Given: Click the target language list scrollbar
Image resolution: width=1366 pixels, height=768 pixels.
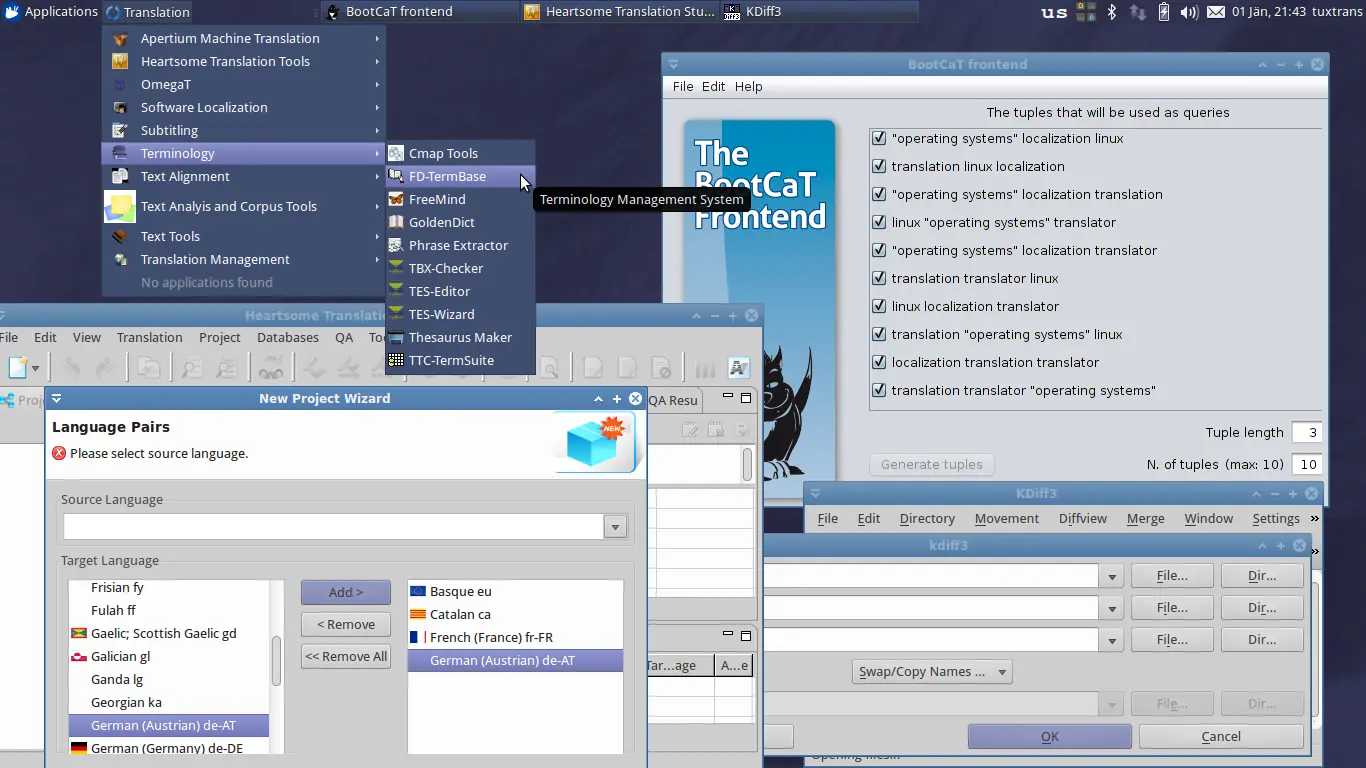Looking at the screenshot, I should click(277, 661).
